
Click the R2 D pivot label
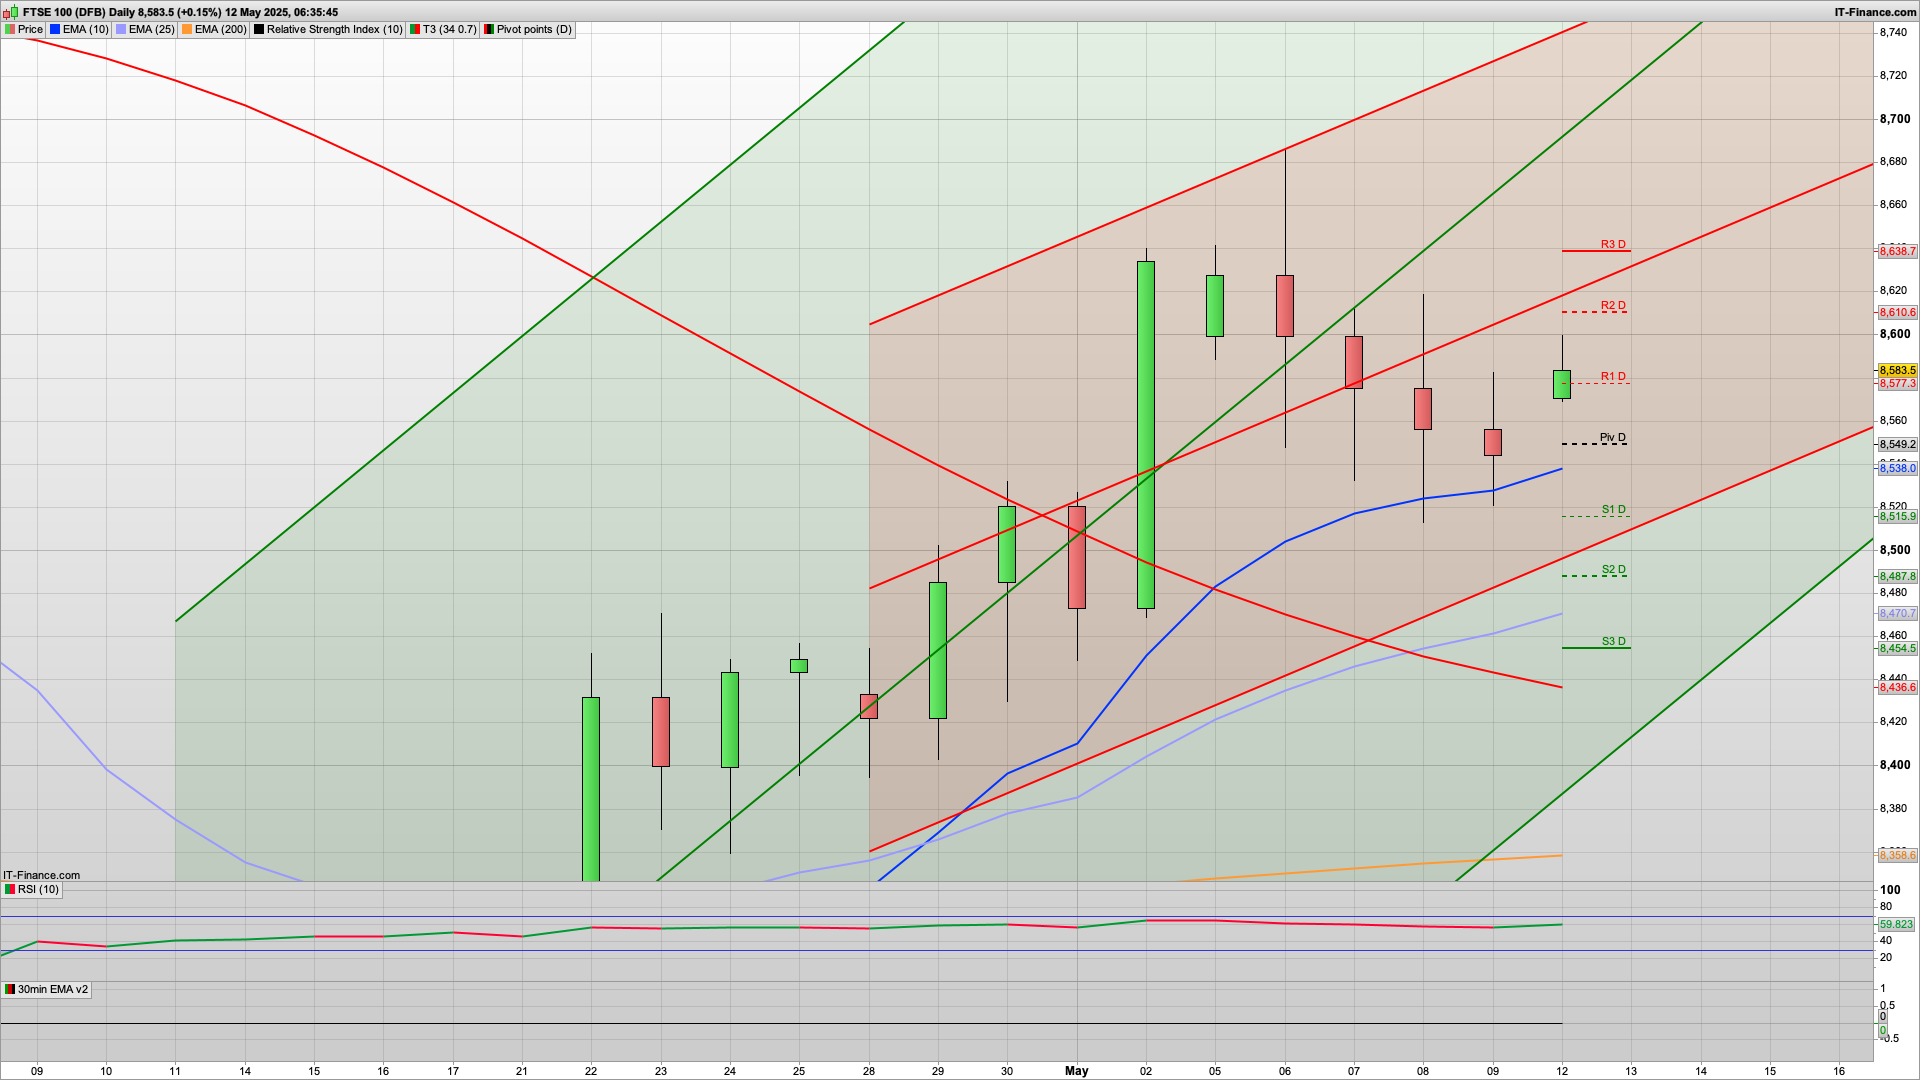(1613, 305)
